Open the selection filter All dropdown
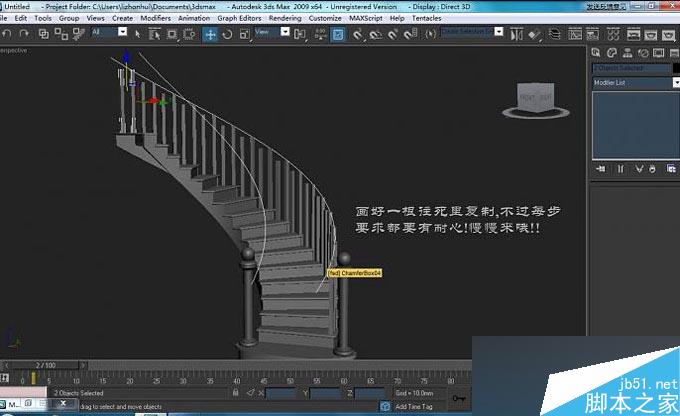 (x=123, y=32)
